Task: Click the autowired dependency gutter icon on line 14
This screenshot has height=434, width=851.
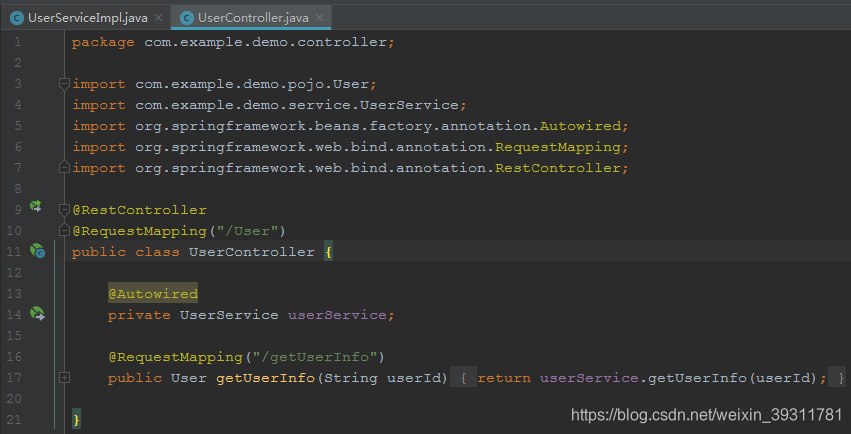Action: [x=37, y=313]
